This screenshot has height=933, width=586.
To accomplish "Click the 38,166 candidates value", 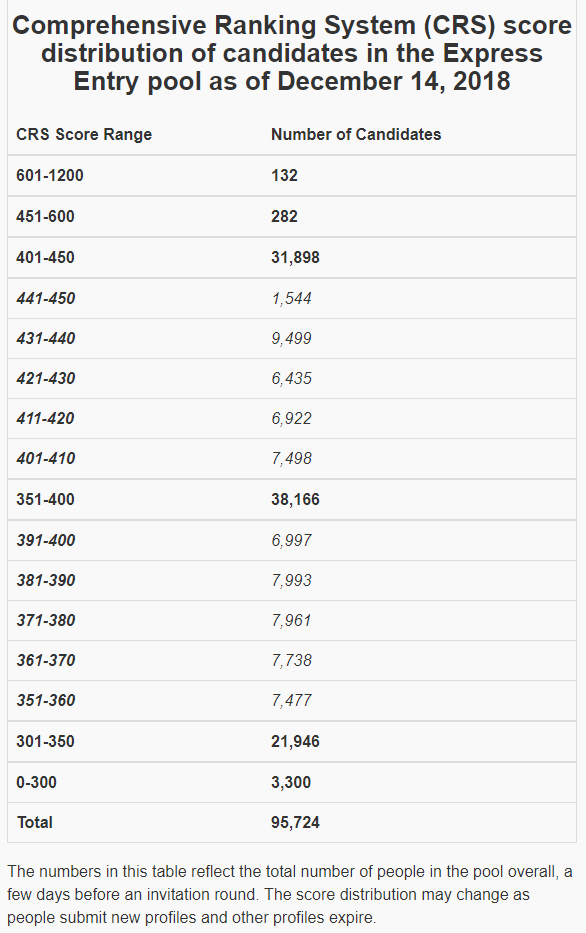I will click(x=296, y=499).
